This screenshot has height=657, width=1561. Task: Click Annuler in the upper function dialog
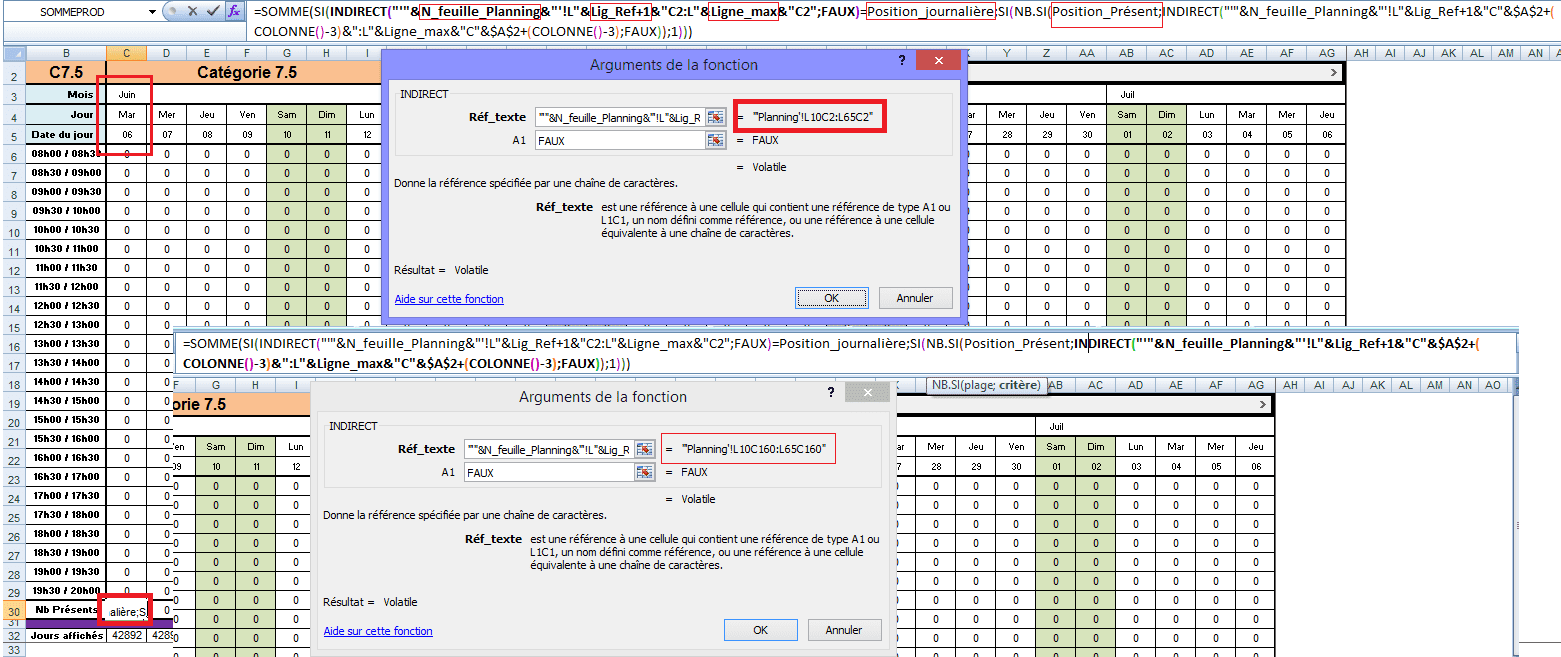pos(915,298)
